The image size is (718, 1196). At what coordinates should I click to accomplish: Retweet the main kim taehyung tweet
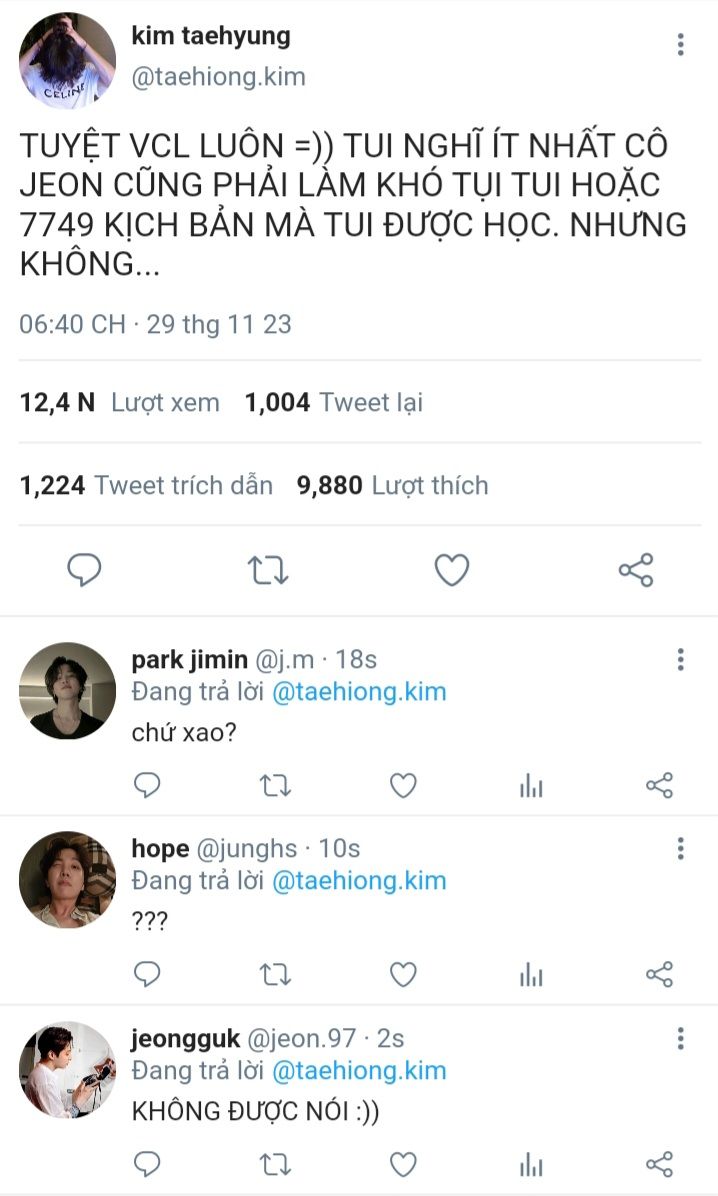tap(268, 570)
